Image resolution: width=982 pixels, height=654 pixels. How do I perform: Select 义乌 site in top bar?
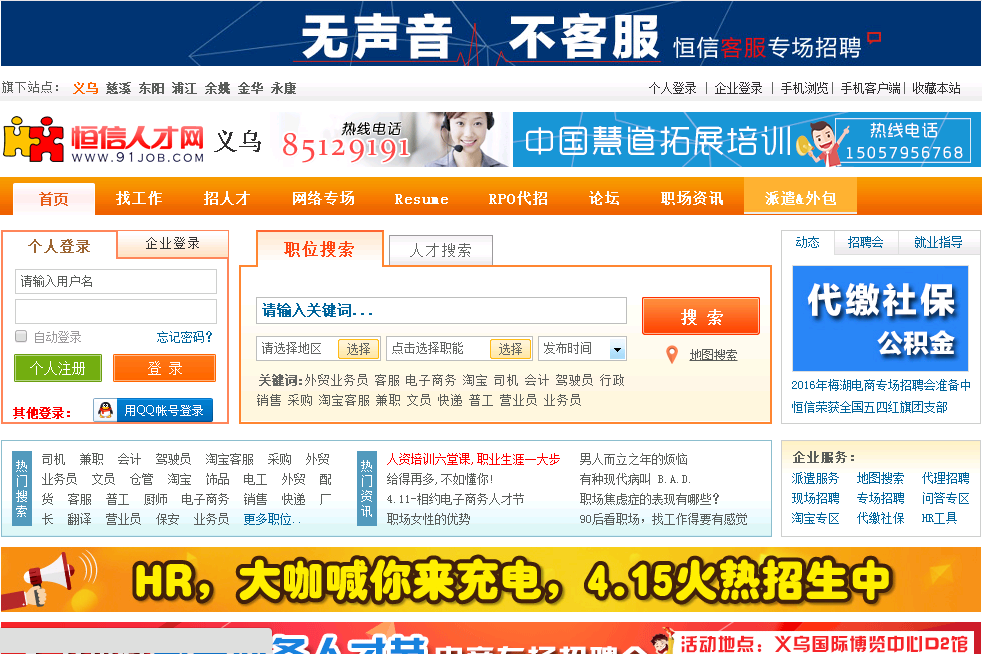[x=85, y=88]
